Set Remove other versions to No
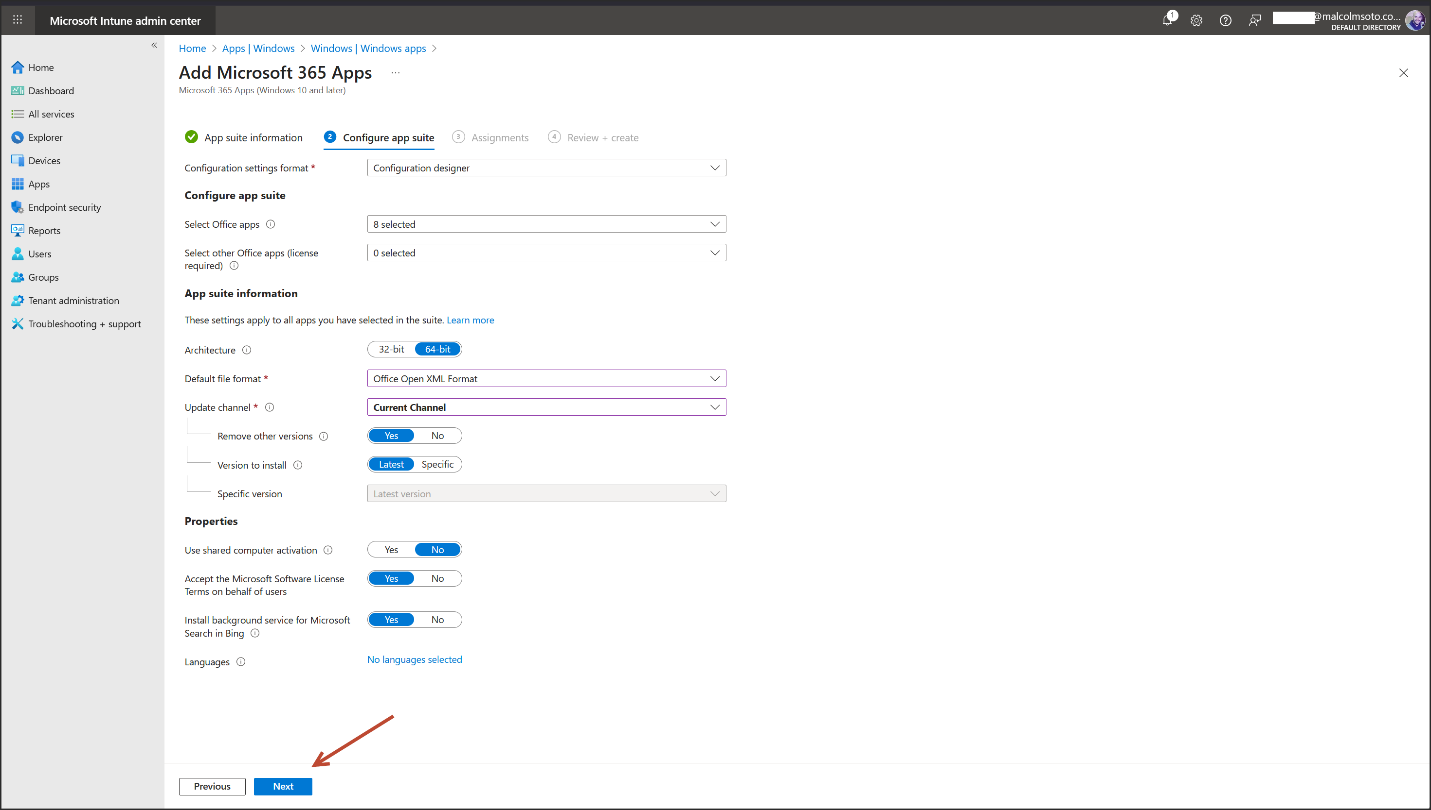1431x810 pixels. (x=437, y=436)
